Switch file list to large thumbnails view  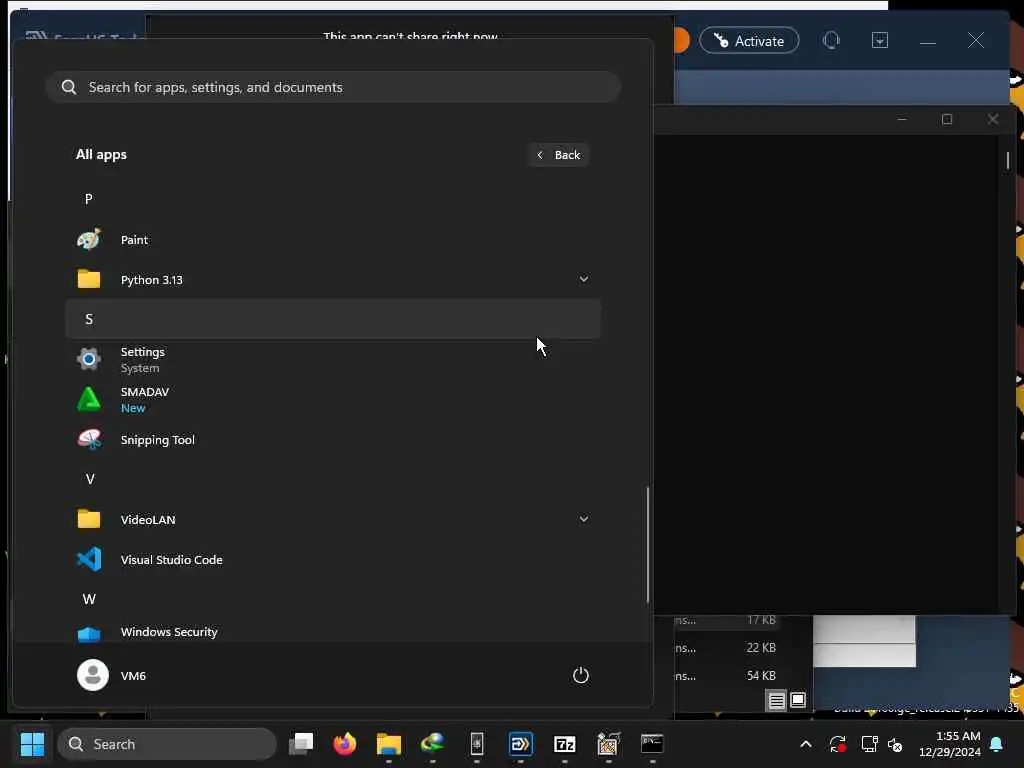[x=798, y=700]
